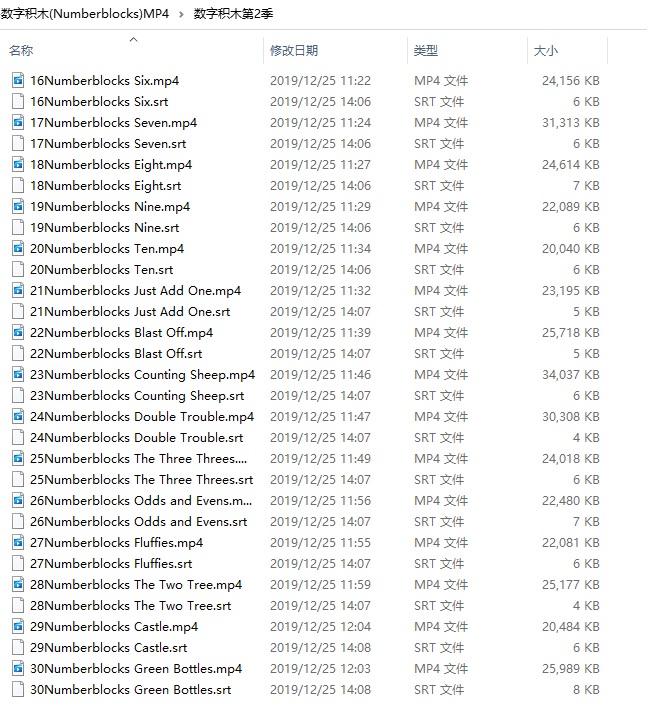Click the MP4 icon for 30Numberblocks Green Bottles.mp4
The width and height of the screenshot is (649, 722).
(x=17, y=668)
